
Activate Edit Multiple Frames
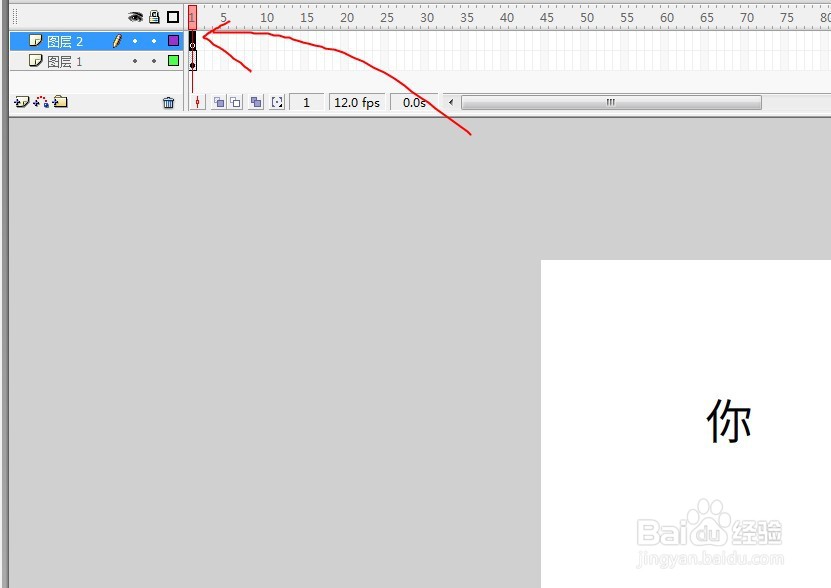pos(257,102)
